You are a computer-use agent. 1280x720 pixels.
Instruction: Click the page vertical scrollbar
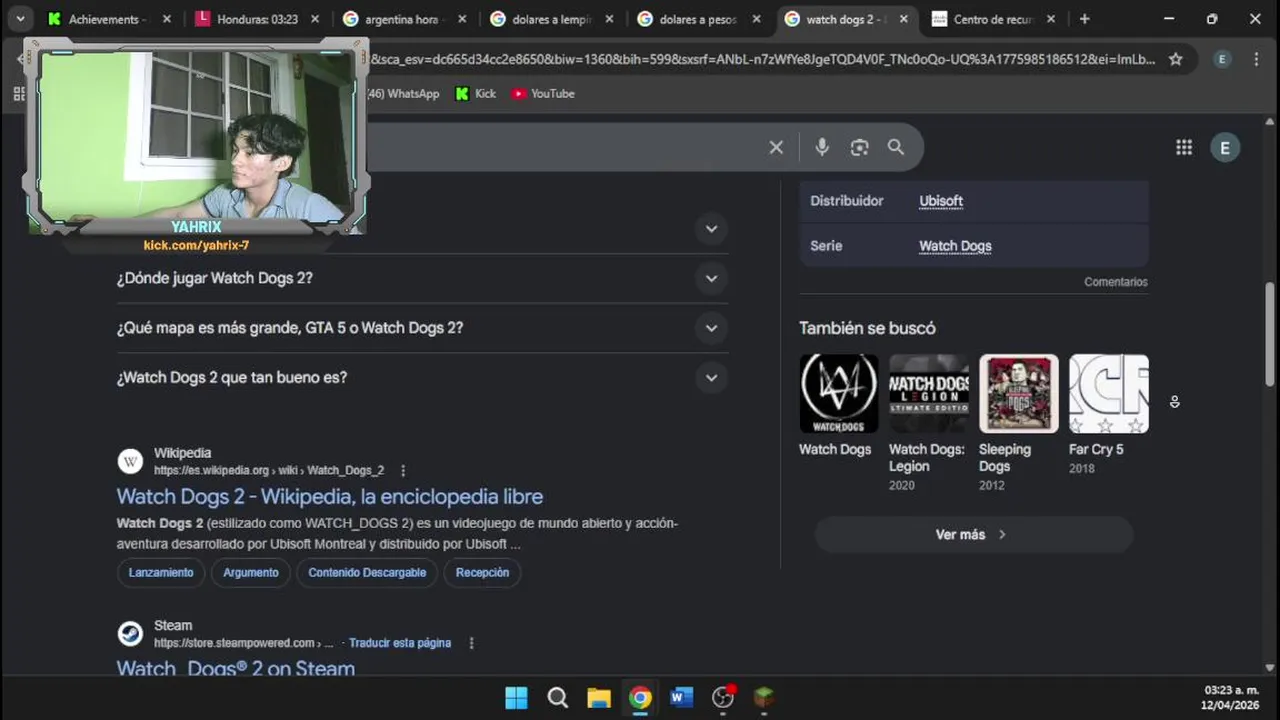(x=1271, y=336)
